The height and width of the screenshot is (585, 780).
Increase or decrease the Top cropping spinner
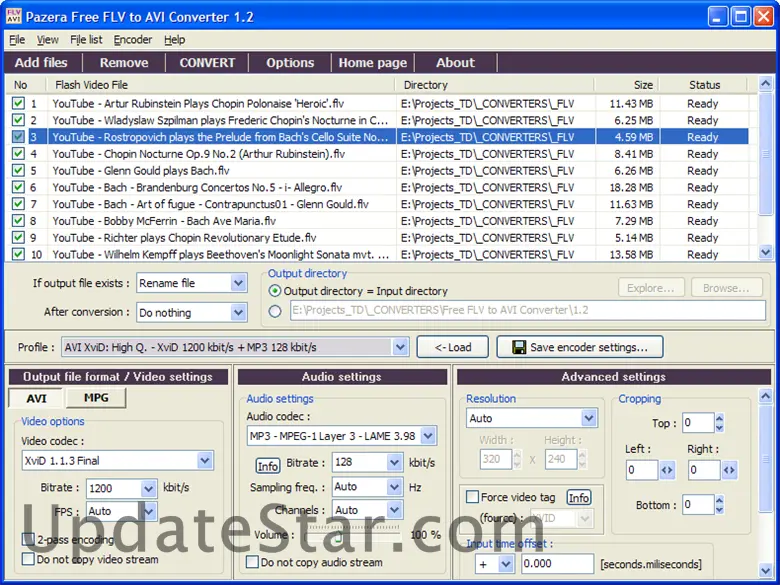(719, 423)
